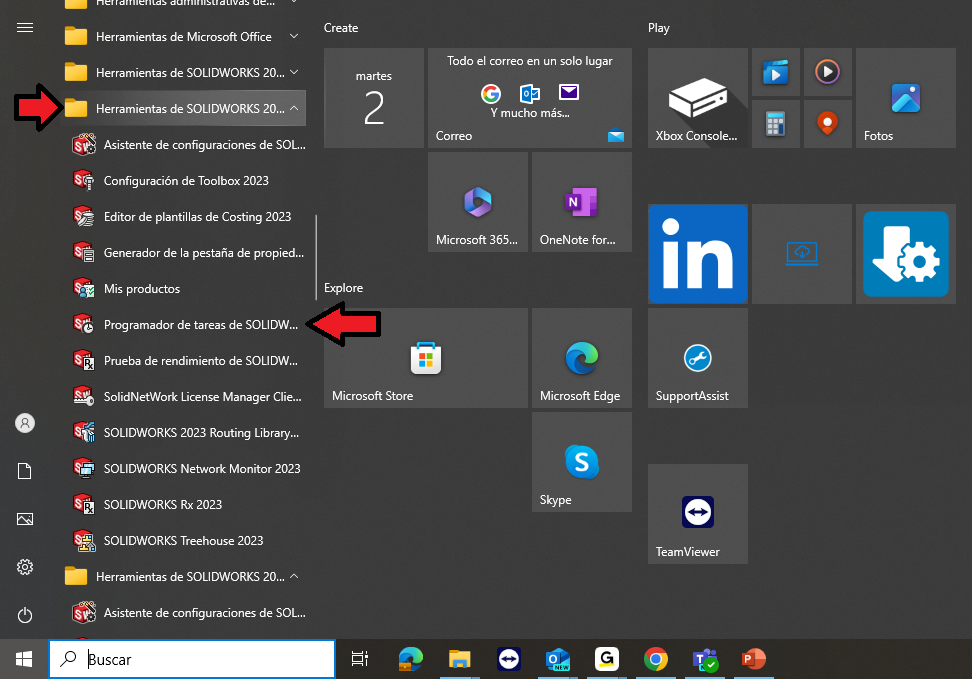Launch SOLIDWORKS Rx 2023
Screen dimensions: 972x680
(185, 504)
